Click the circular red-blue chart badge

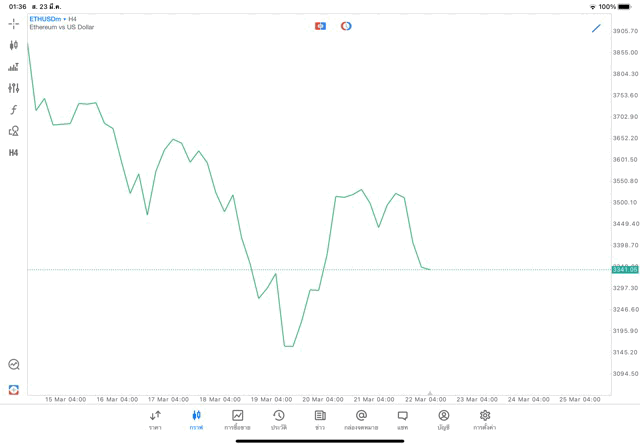click(346, 26)
